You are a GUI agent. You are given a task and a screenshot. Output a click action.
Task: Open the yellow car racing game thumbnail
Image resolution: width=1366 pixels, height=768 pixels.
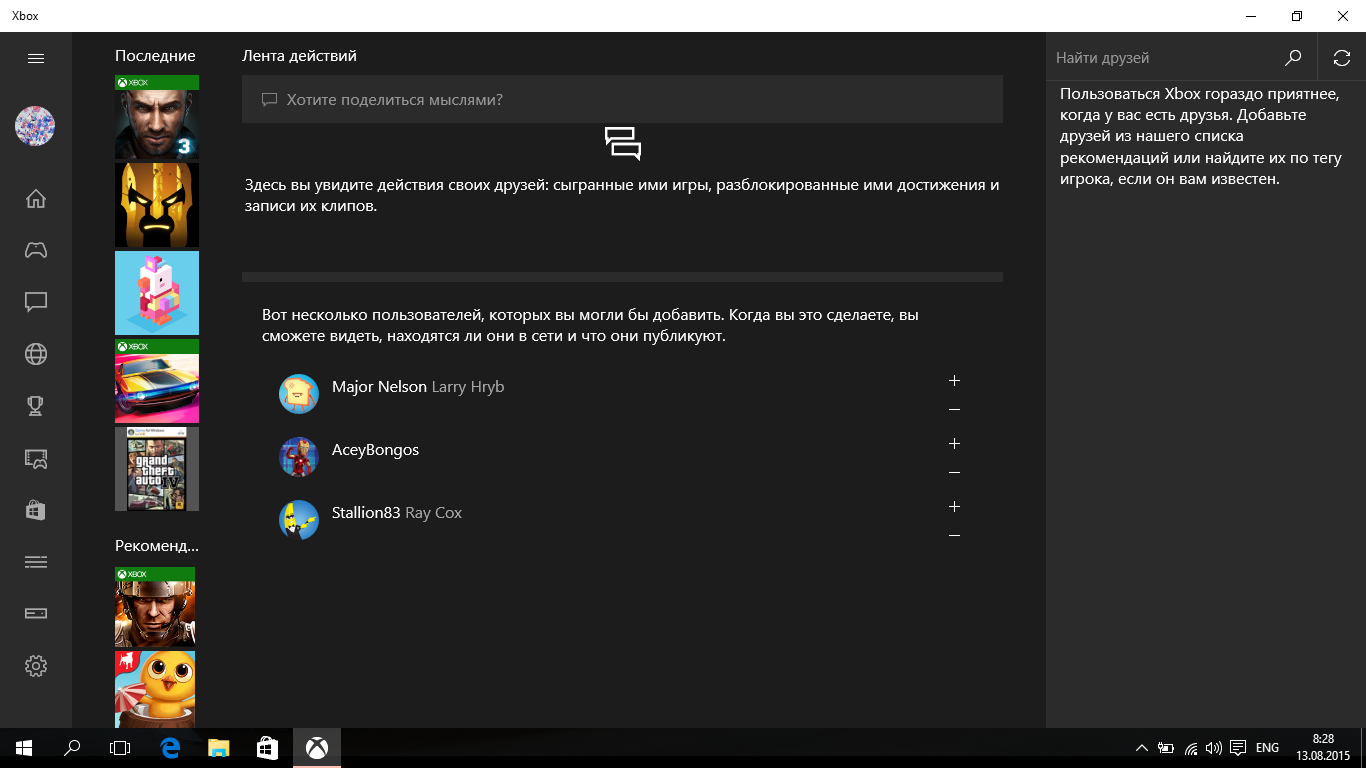coord(157,381)
